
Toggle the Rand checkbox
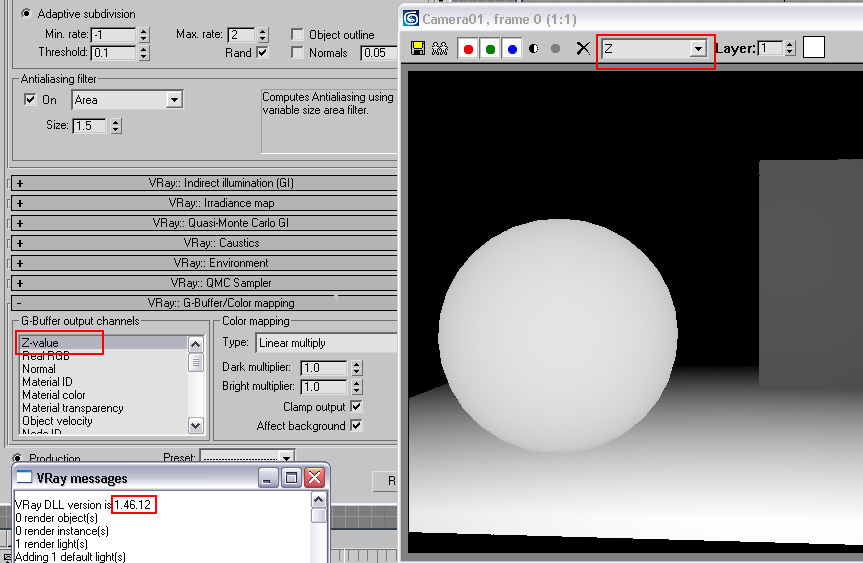(263, 53)
